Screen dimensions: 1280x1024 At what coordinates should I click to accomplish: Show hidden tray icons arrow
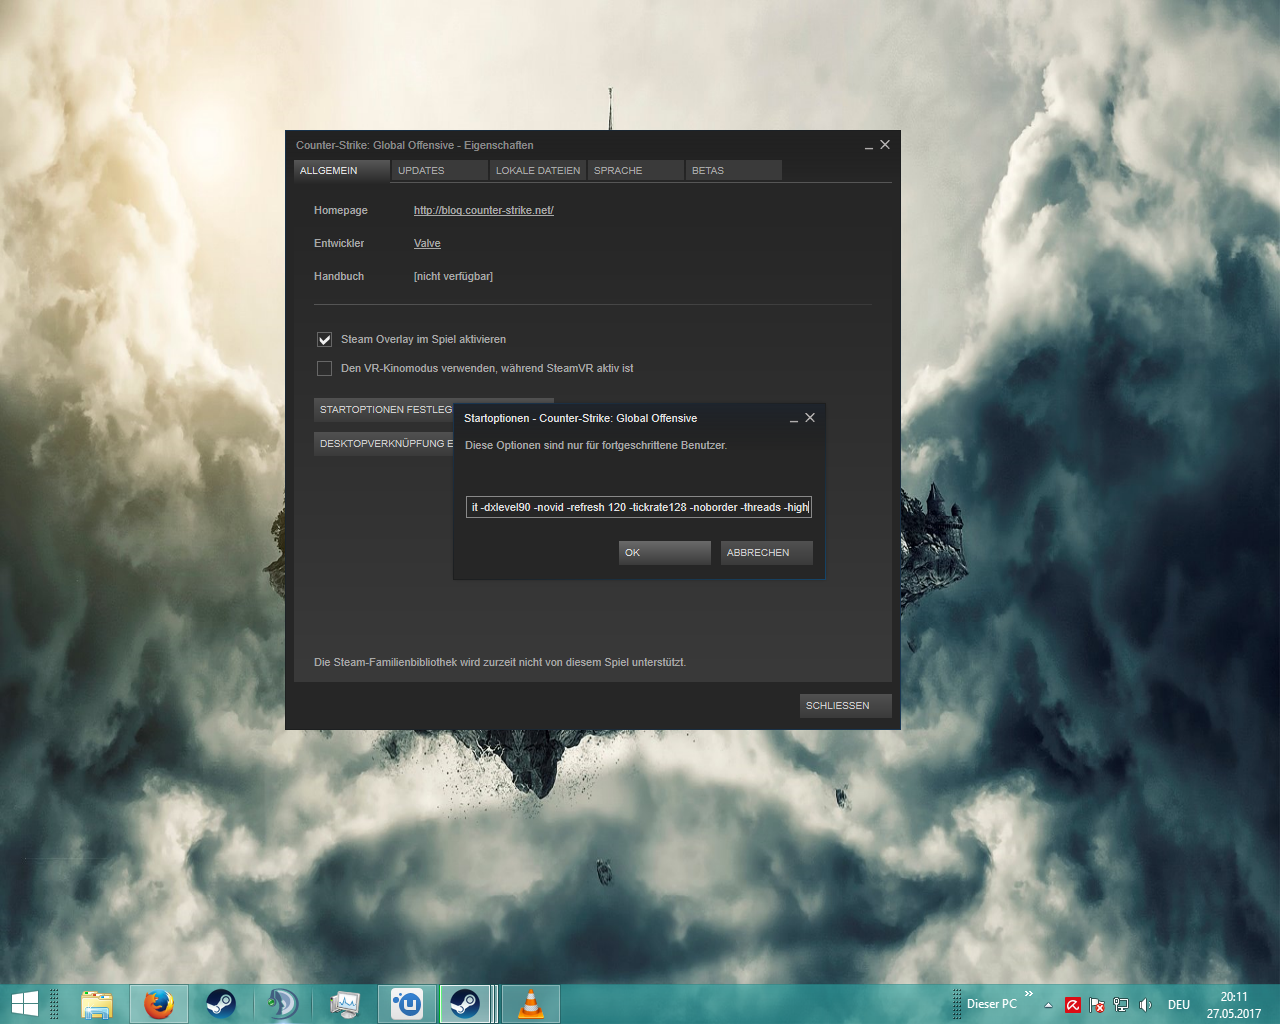click(1048, 1005)
